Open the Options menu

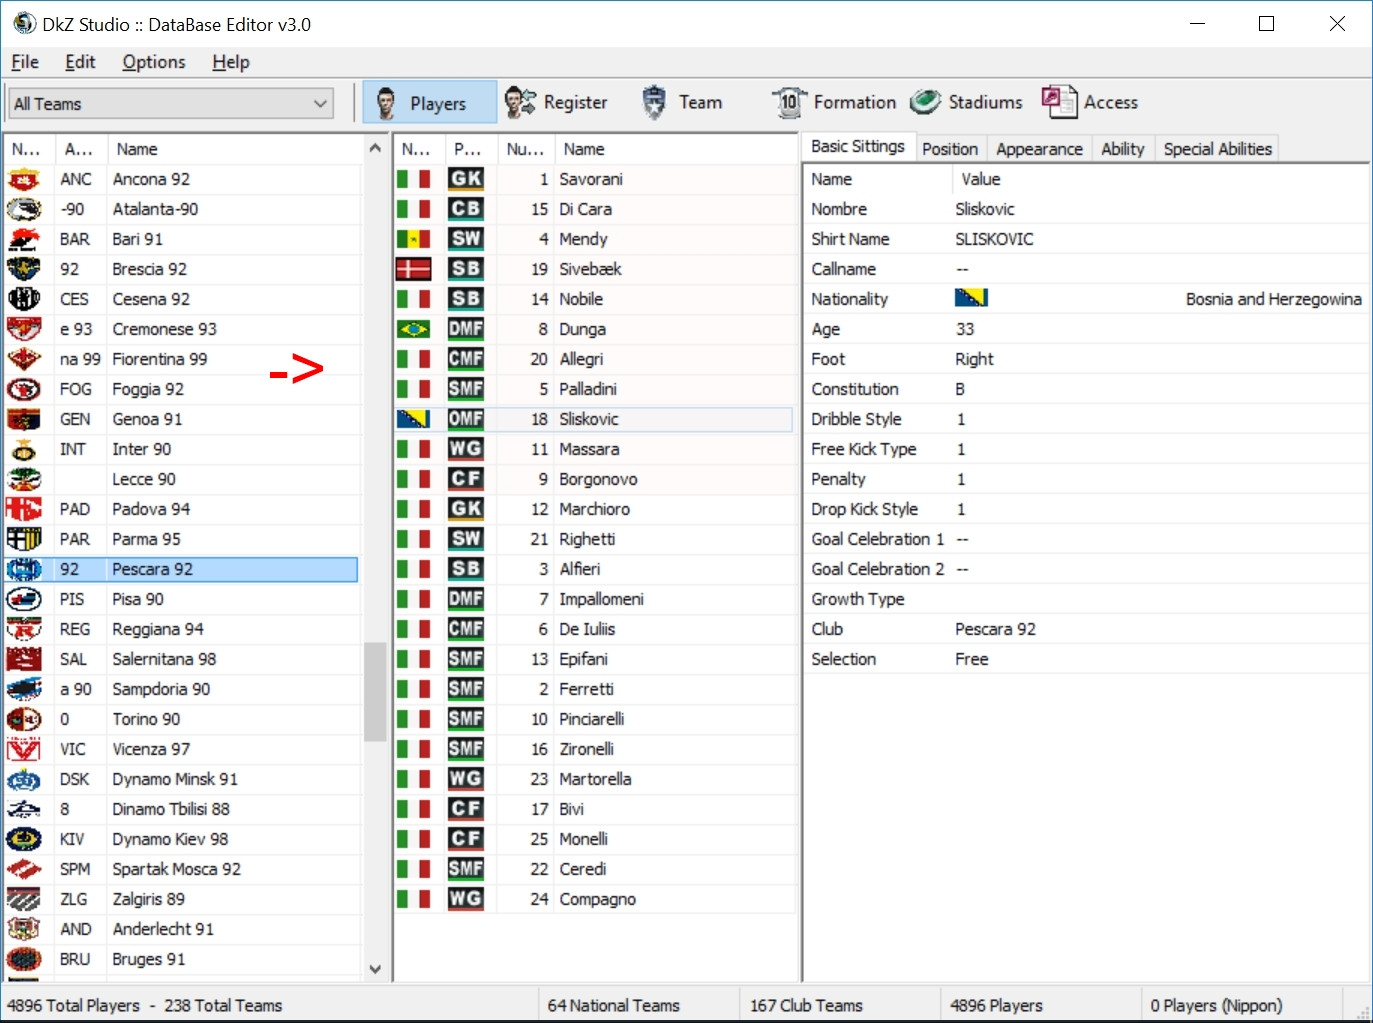154,62
